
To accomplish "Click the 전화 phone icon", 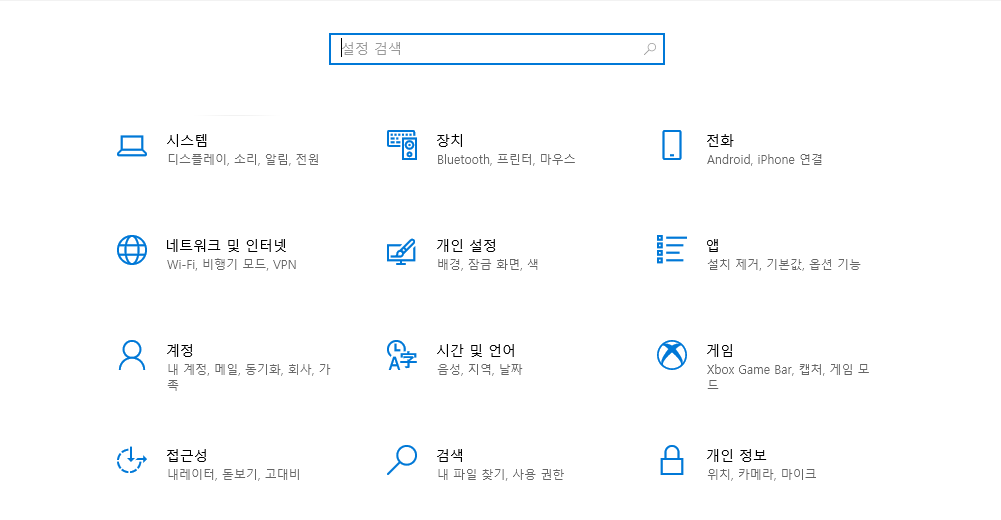I will tap(672, 145).
